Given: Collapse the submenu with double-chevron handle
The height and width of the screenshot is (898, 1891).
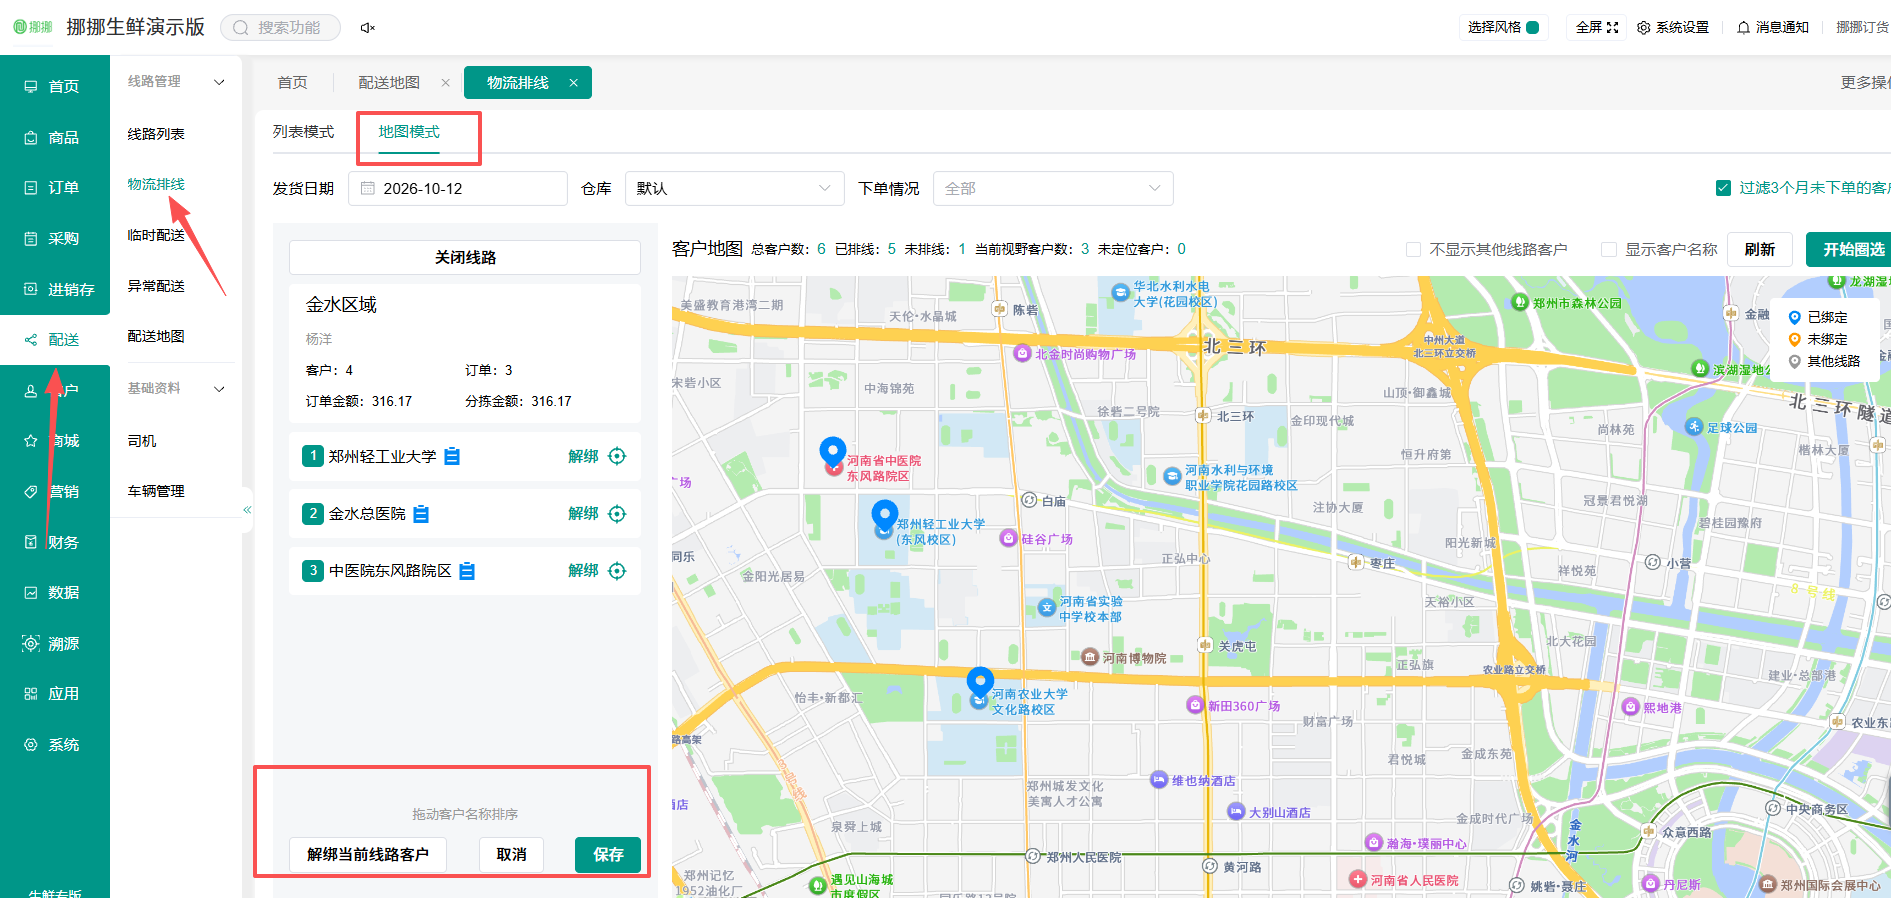Looking at the screenshot, I should click(x=247, y=510).
